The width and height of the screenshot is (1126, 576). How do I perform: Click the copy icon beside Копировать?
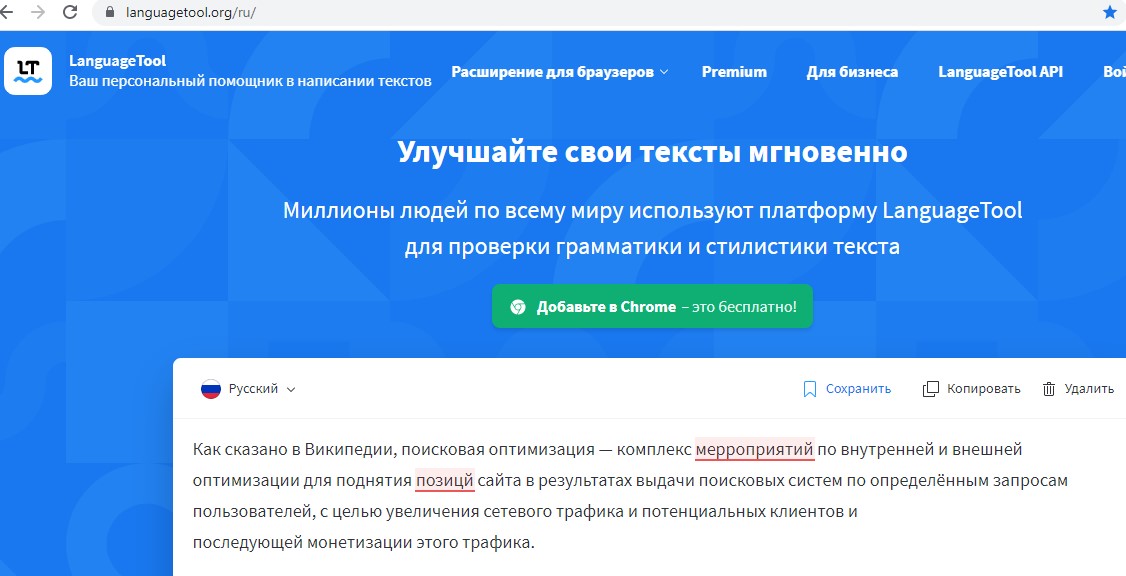[930, 389]
